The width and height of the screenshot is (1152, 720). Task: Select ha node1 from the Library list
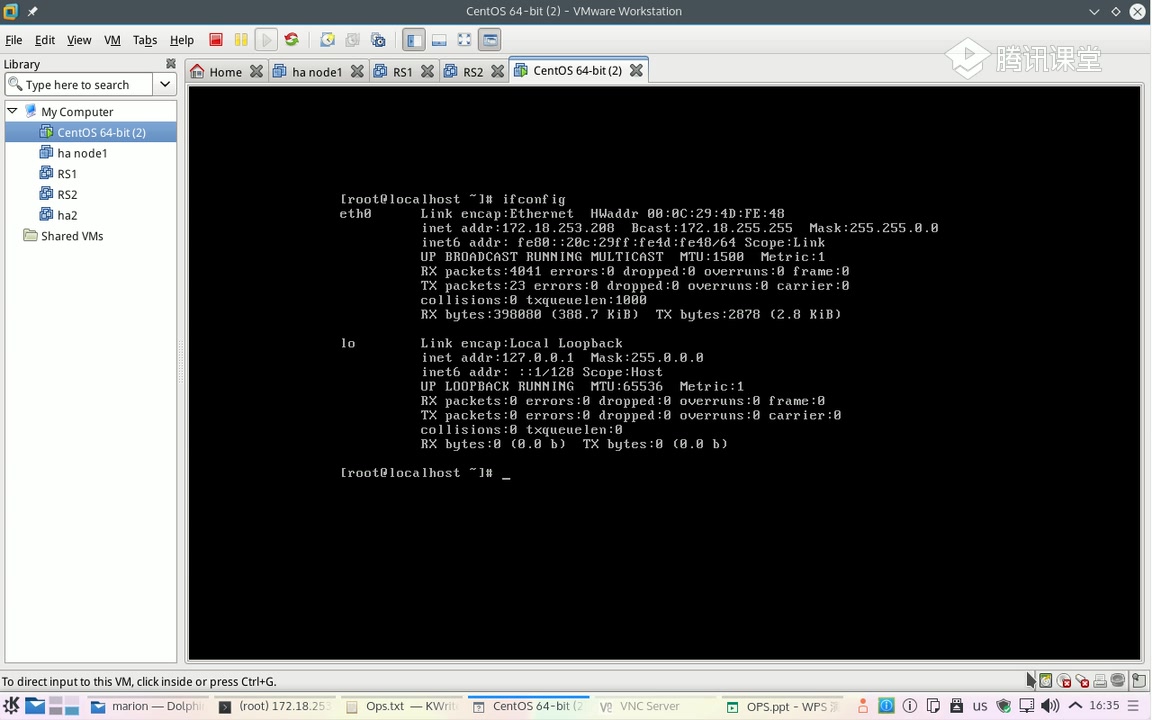click(82, 152)
